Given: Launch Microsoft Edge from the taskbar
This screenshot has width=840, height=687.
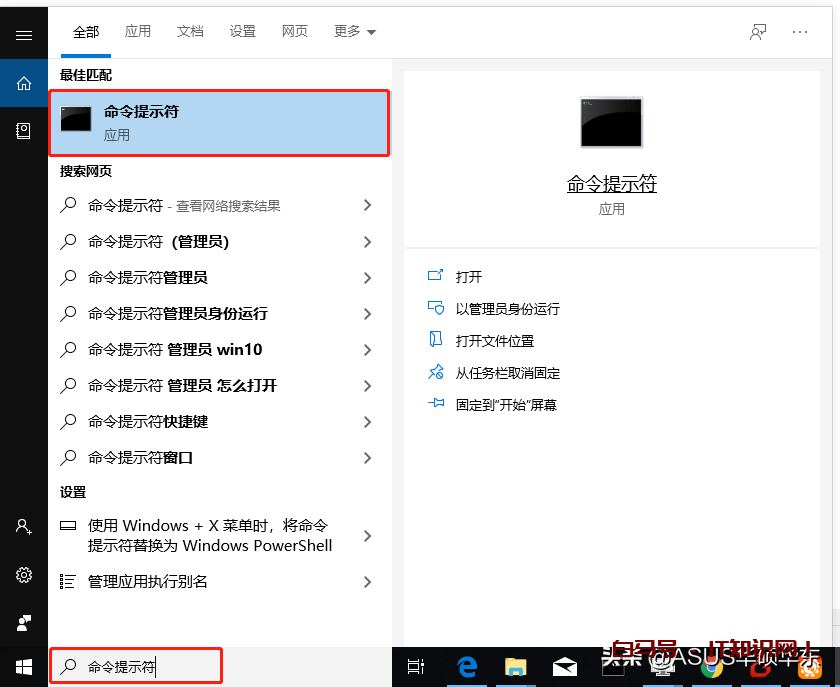Looking at the screenshot, I should click(467, 666).
